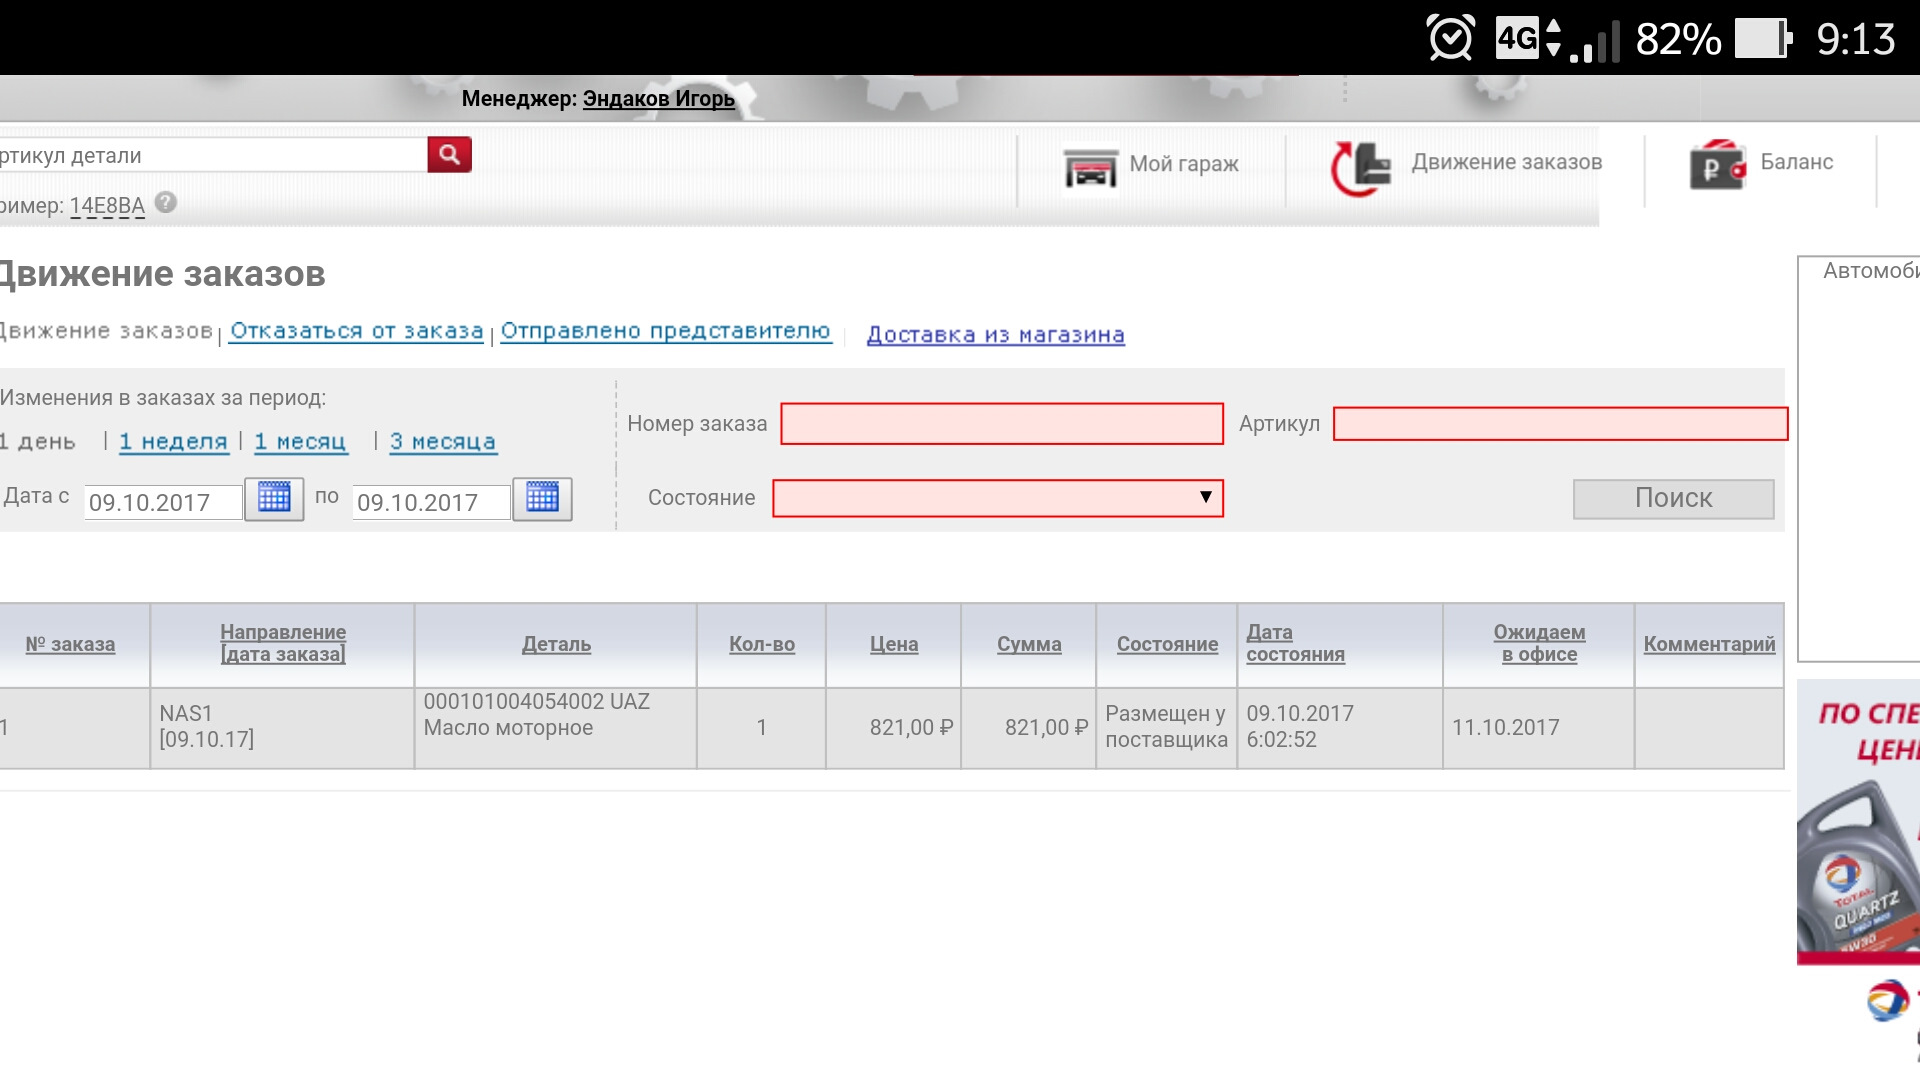1920x1080 pixels.
Task: Sort by Цена column header
Action: pos(894,645)
